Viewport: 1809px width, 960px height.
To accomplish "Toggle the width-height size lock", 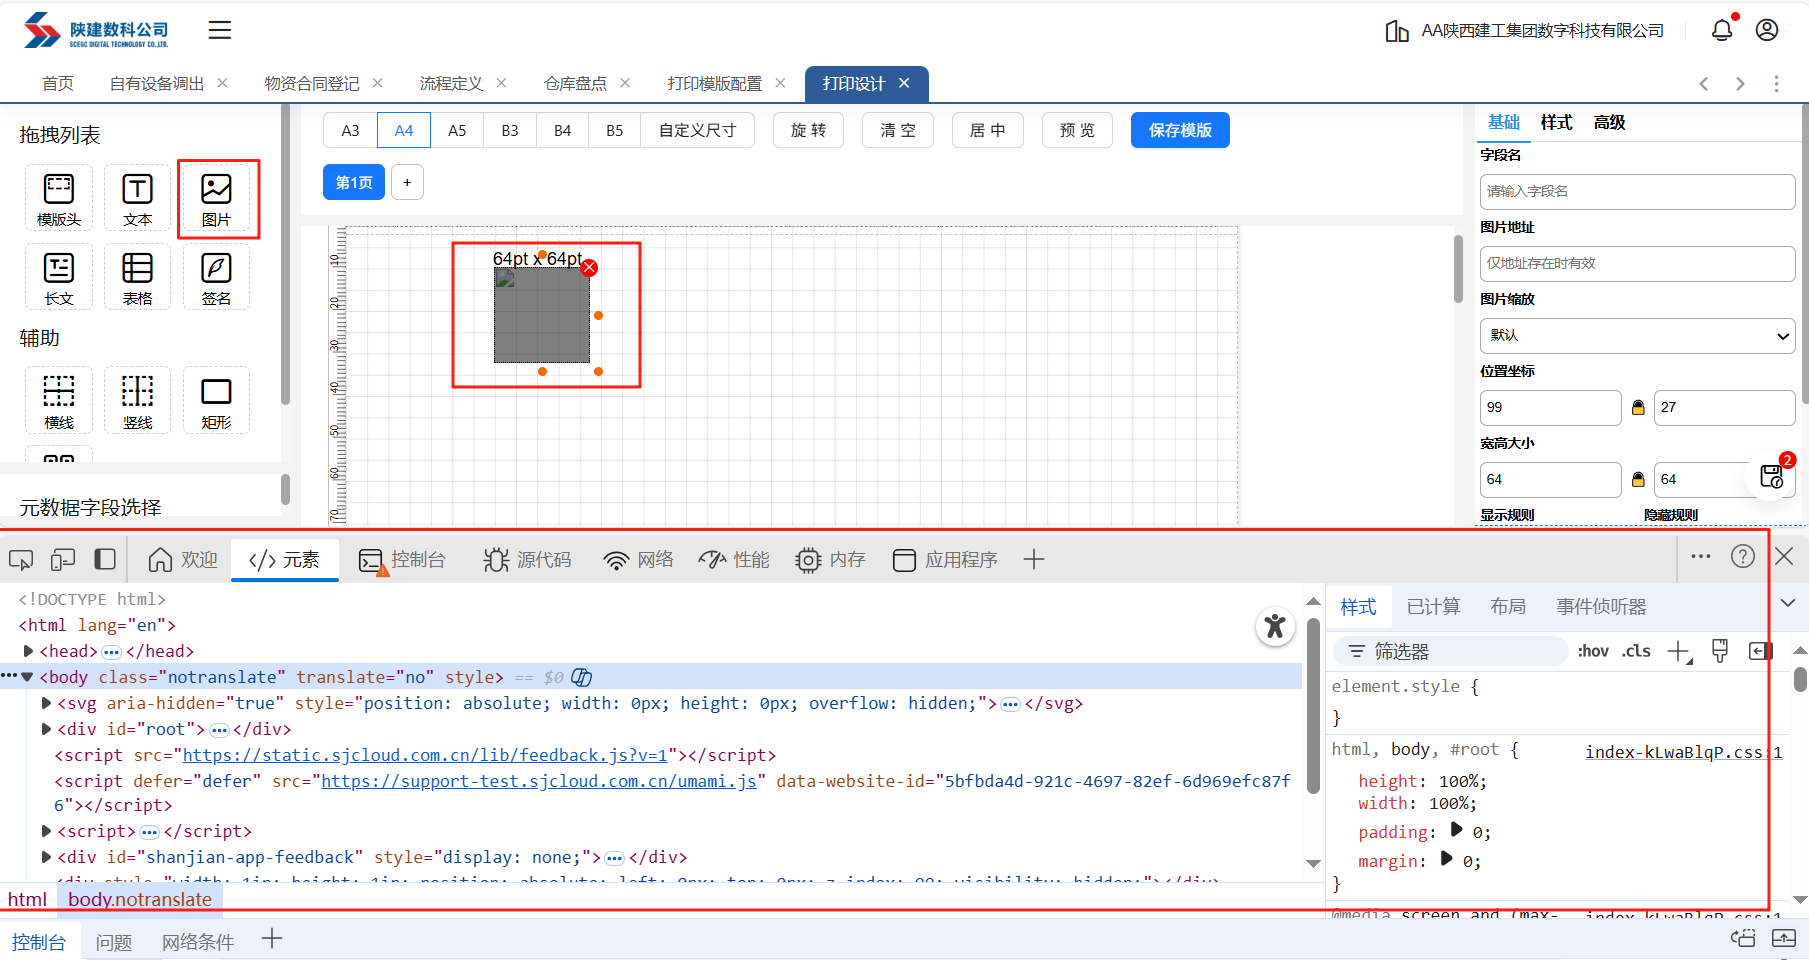I will (1638, 480).
